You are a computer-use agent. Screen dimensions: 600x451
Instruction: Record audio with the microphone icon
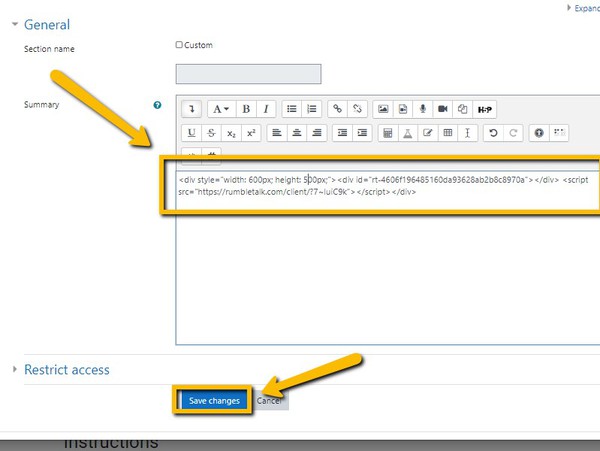[x=422, y=108]
